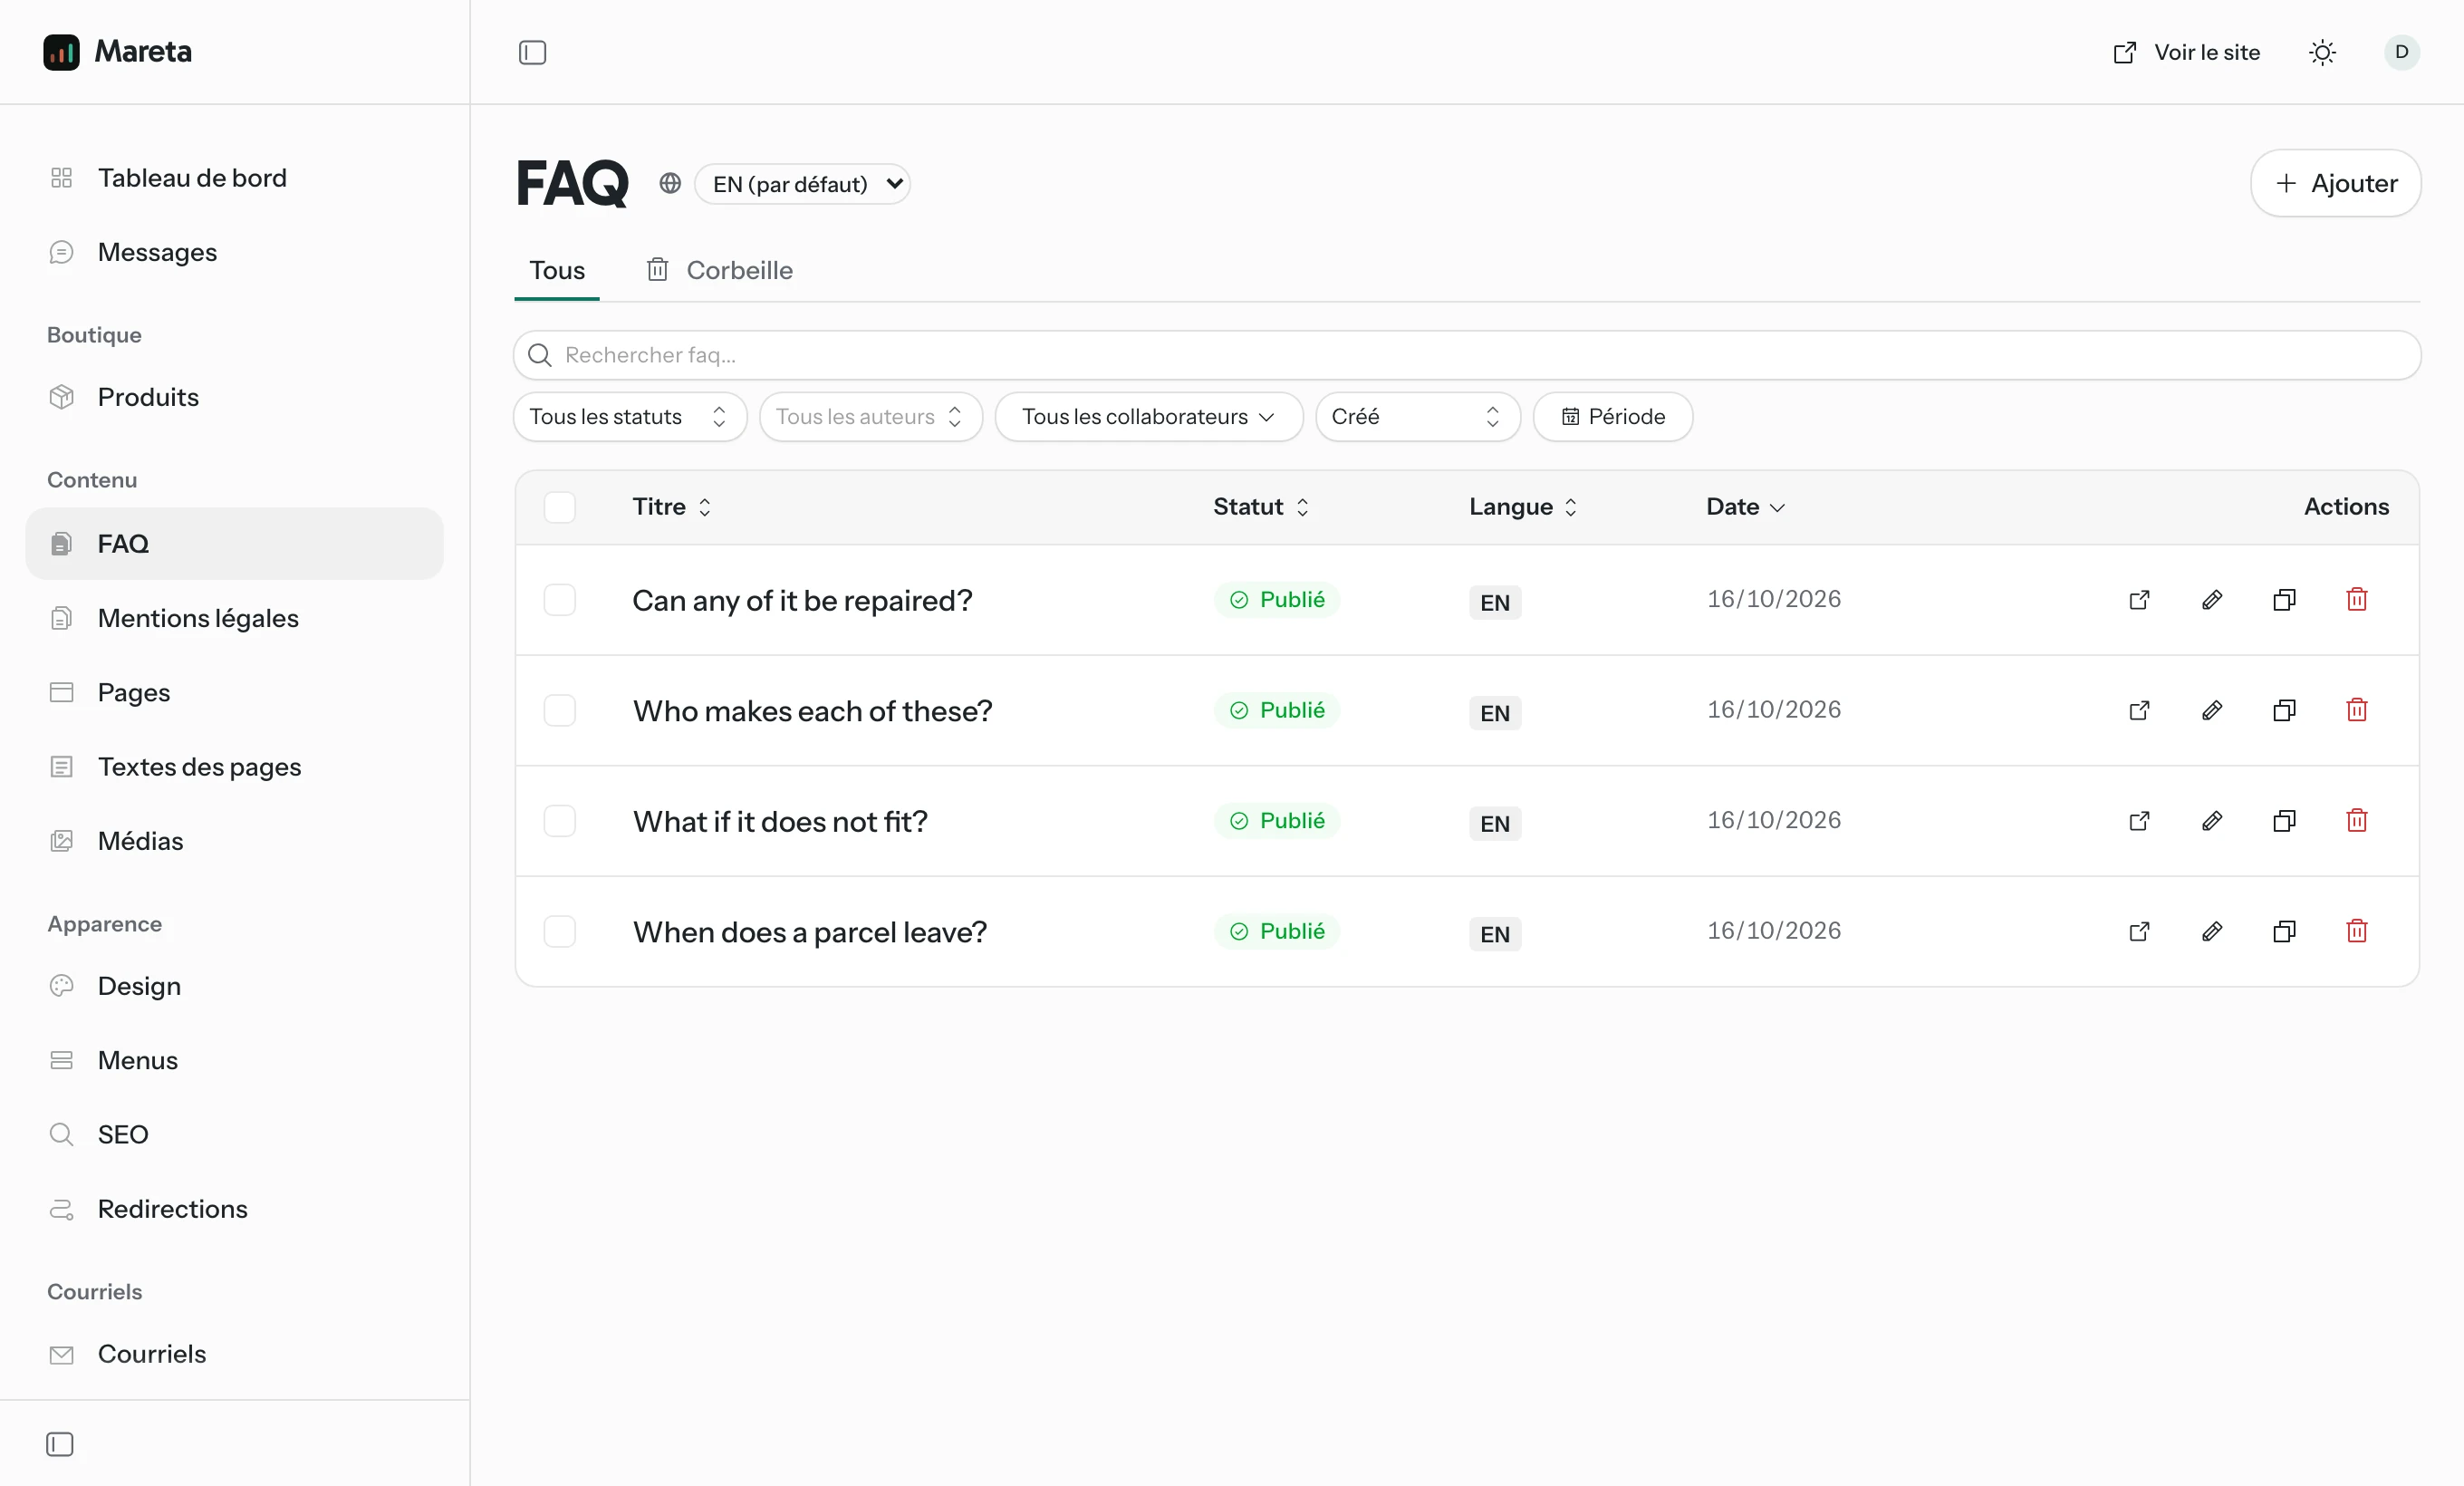2464x1486 pixels.
Task: Focus the 'Rechercher faq...' search field
Action: (x=1467, y=355)
